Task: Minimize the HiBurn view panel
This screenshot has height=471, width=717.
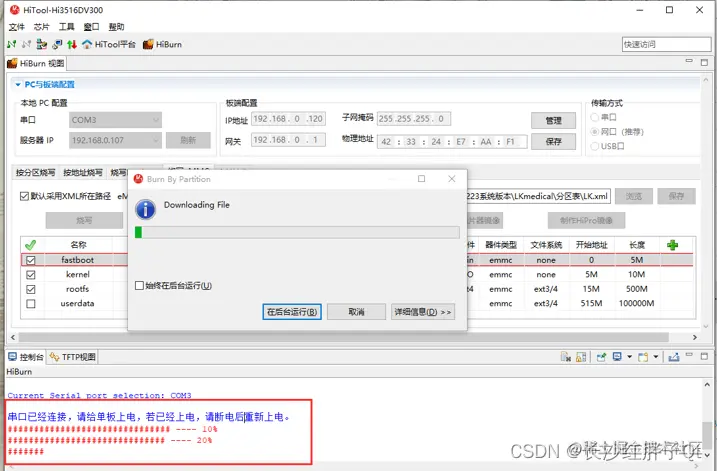Action: 689,61
